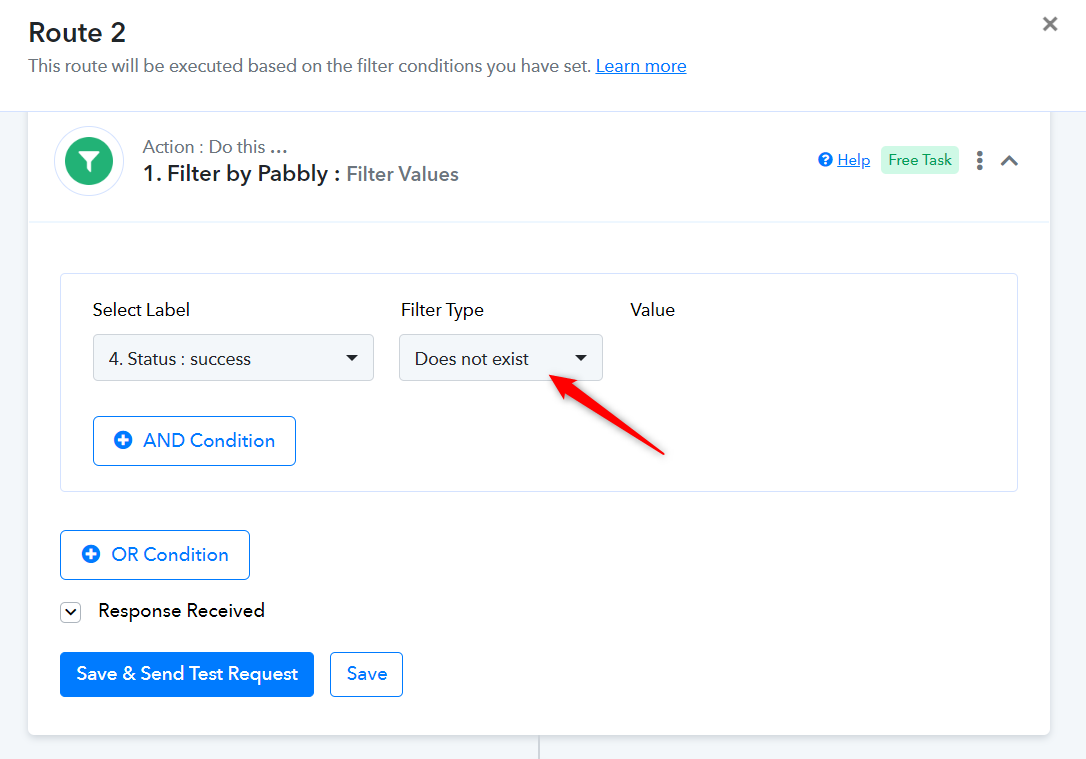Click the plus icon in OR Condition
Image resolution: width=1086 pixels, height=759 pixels.
click(91, 554)
